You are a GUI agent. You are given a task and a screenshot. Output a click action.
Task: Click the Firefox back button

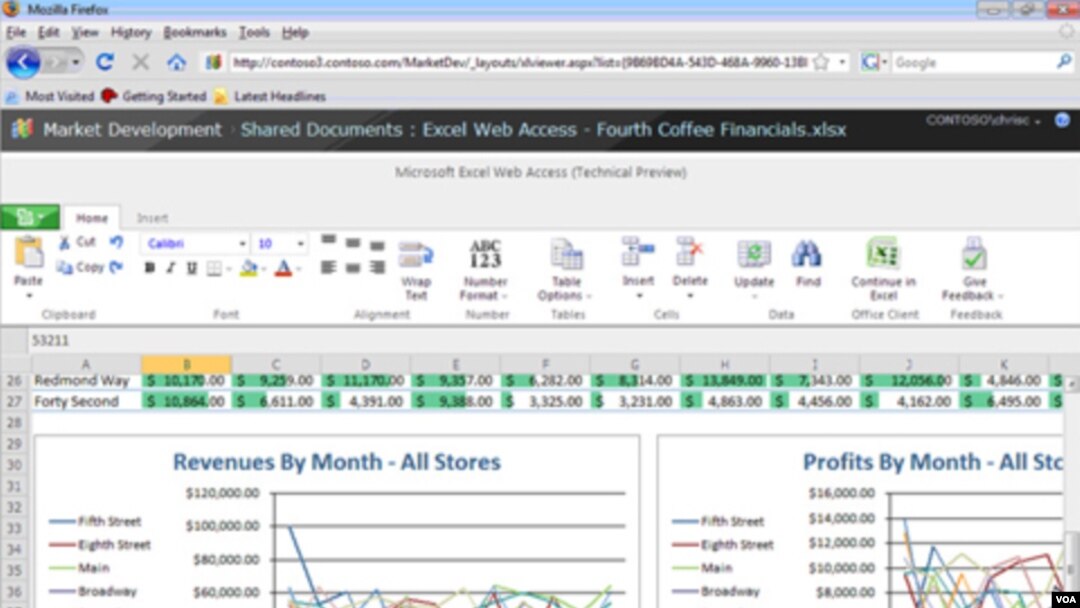click(x=23, y=63)
